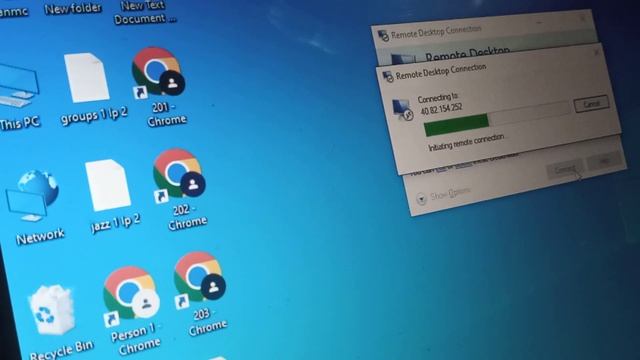
Task: Close the connecting progress dialog
Action: (x=596, y=53)
